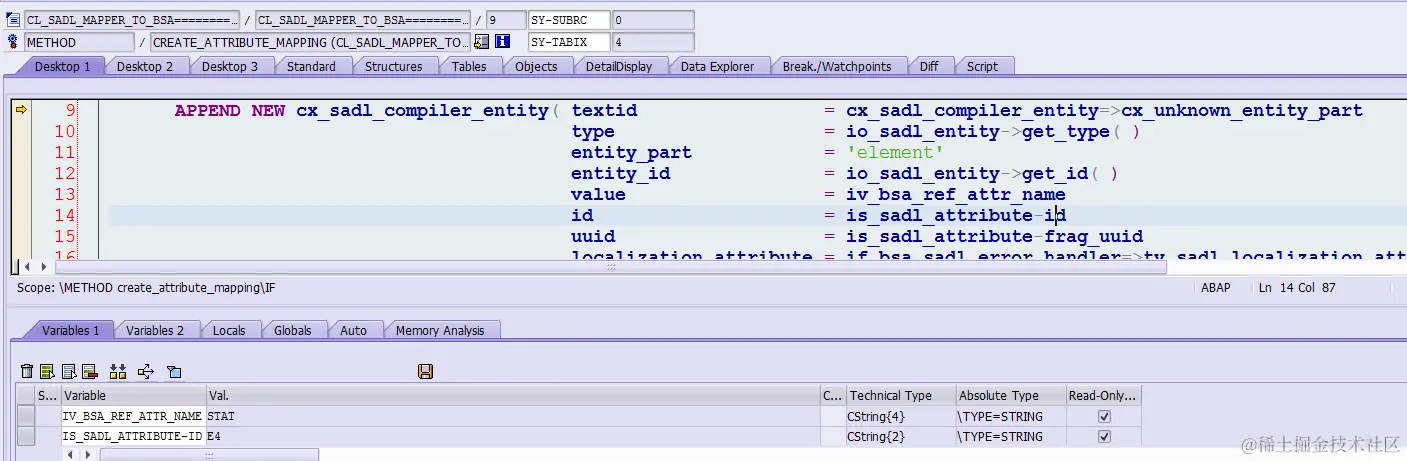Click the value cell 'E4'

[x=513, y=436]
